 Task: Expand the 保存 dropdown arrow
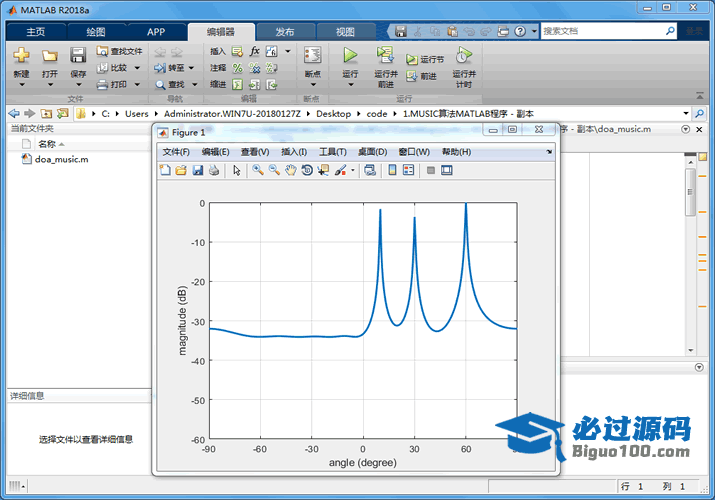[78, 85]
